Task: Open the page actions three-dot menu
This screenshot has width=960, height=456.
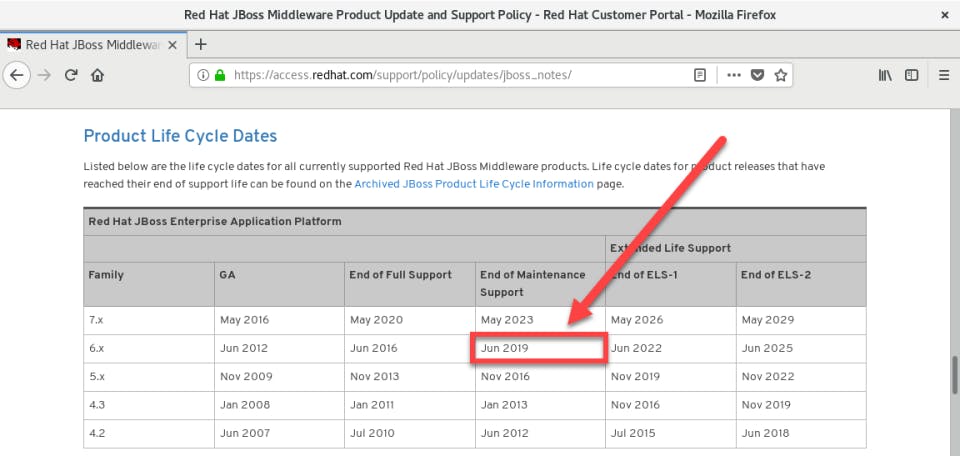Action: tap(733, 75)
